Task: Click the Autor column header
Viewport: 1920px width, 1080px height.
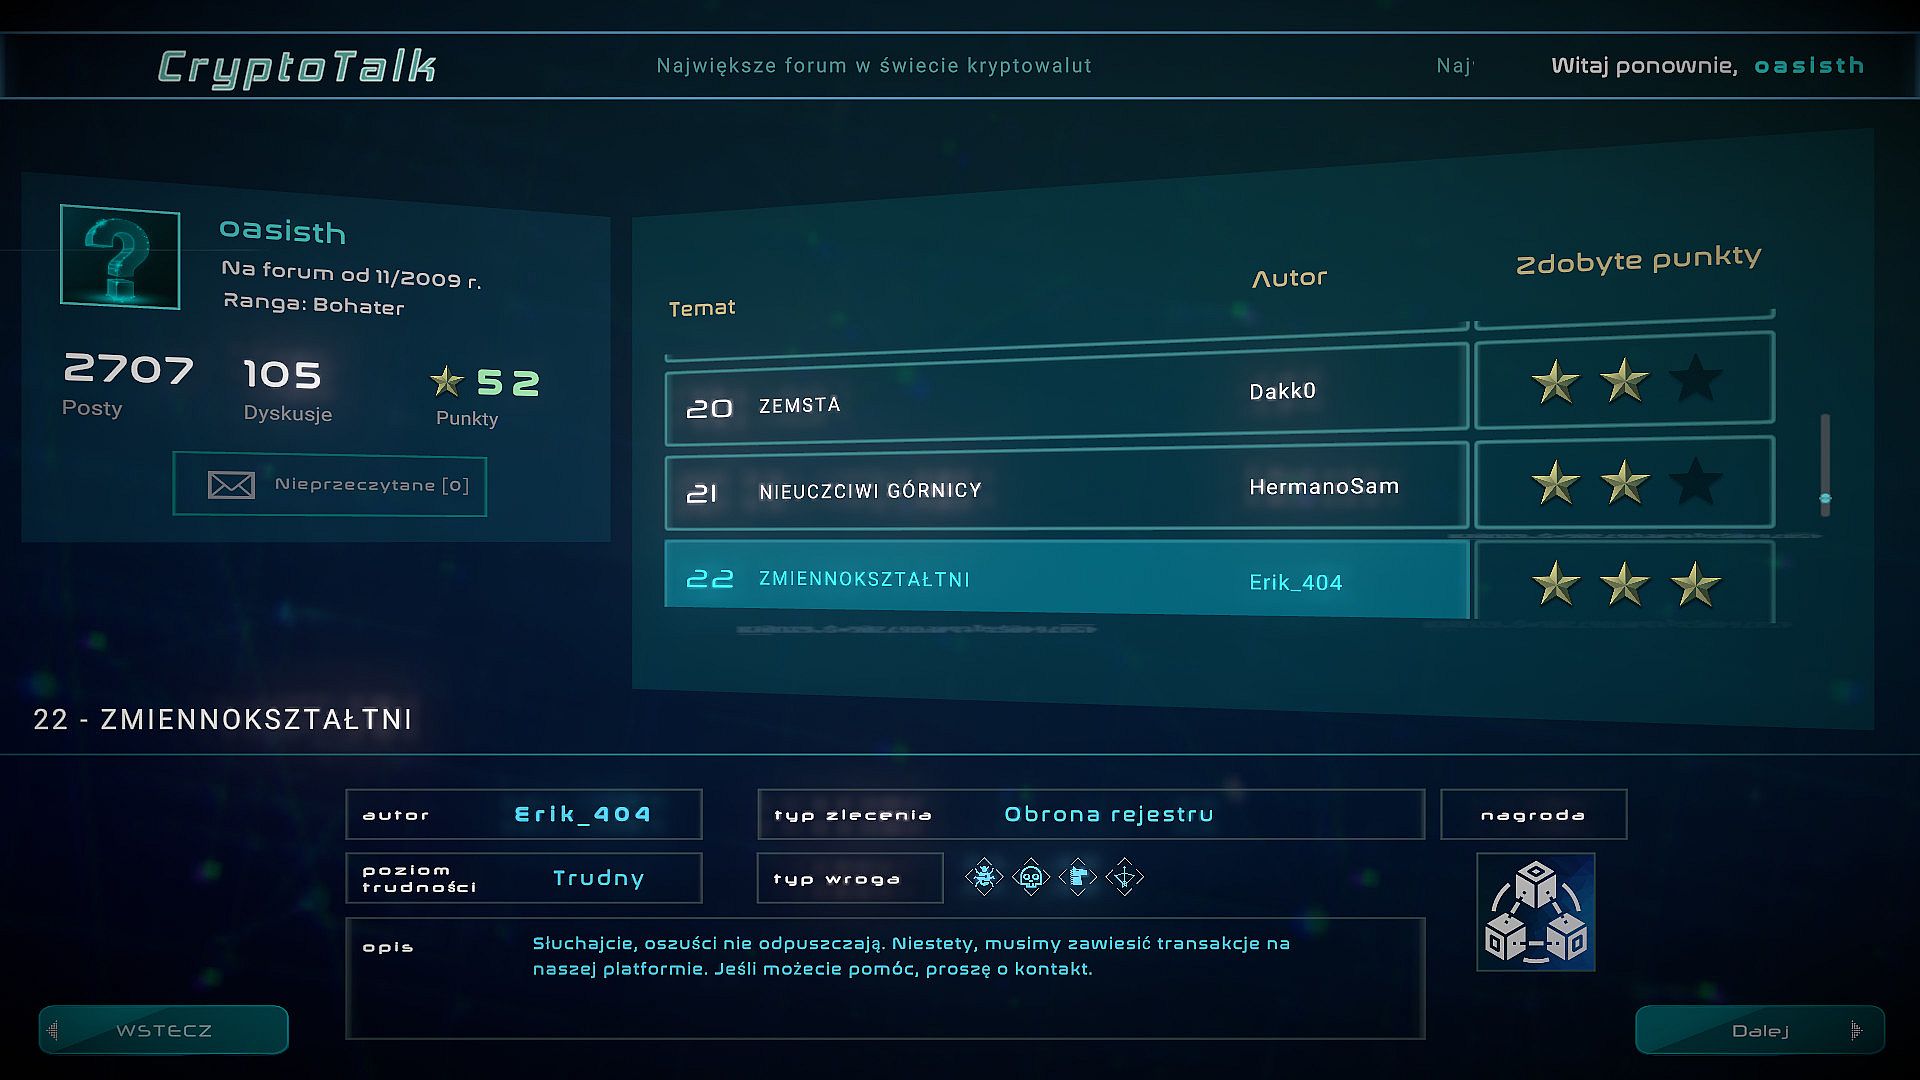Action: 1289,278
